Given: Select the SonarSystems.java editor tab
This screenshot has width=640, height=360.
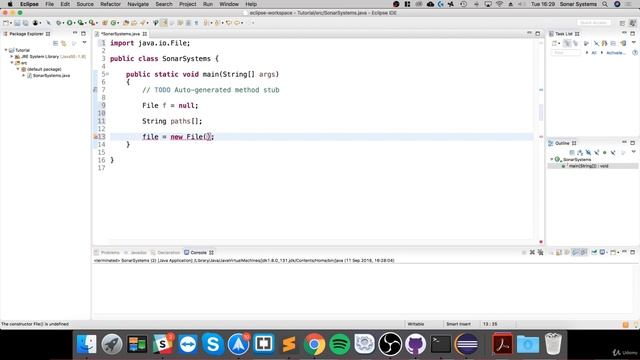Looking at the screenshot, I should tap(120, 34).
